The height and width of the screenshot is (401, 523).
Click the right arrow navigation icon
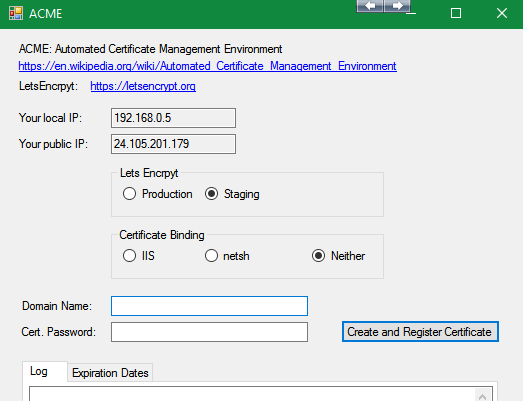pyautogui.click(x=397, y=6)
